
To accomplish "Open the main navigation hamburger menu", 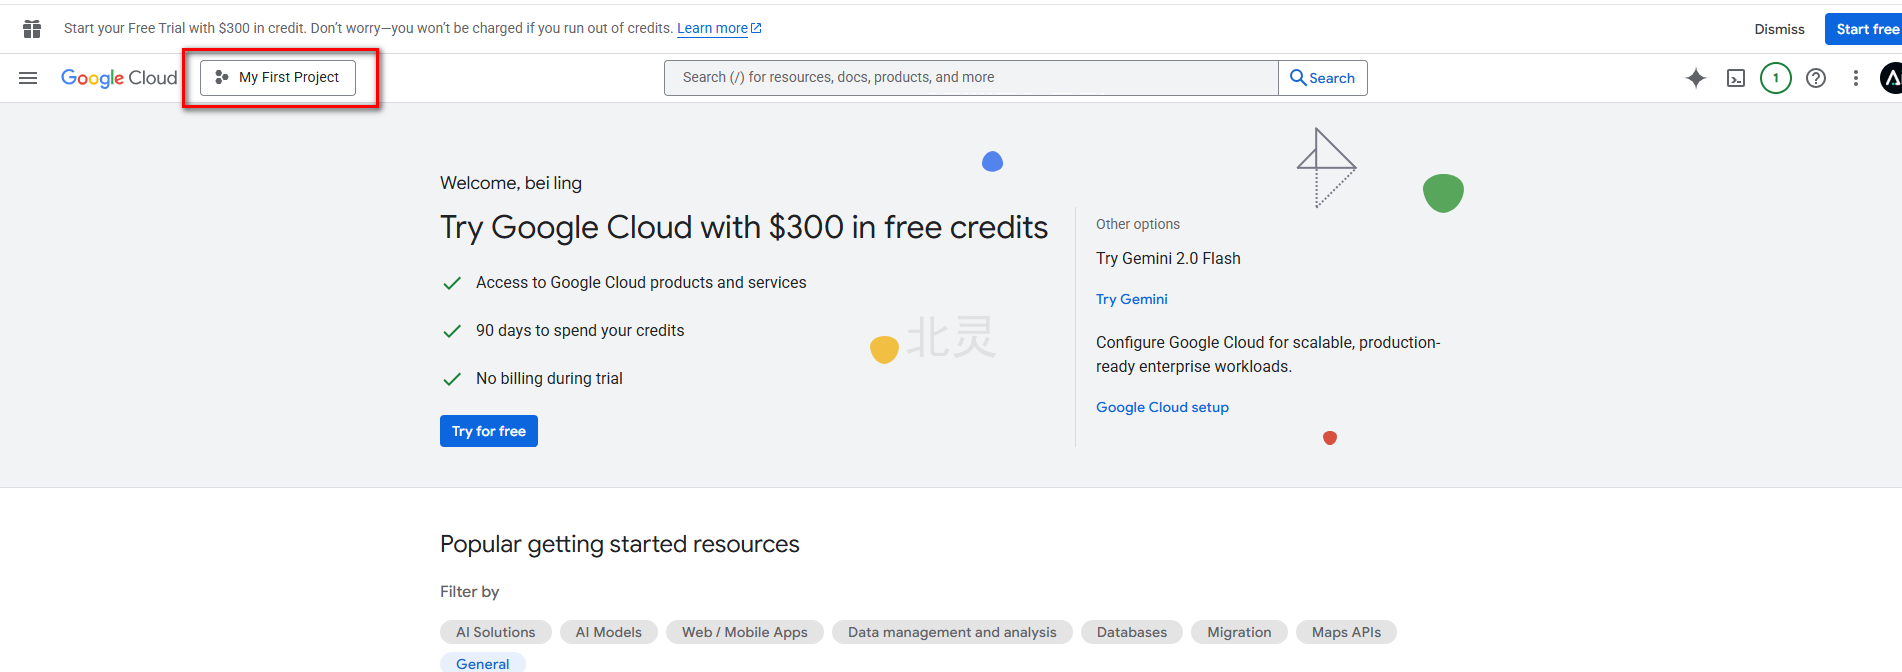I will [28, 78].
